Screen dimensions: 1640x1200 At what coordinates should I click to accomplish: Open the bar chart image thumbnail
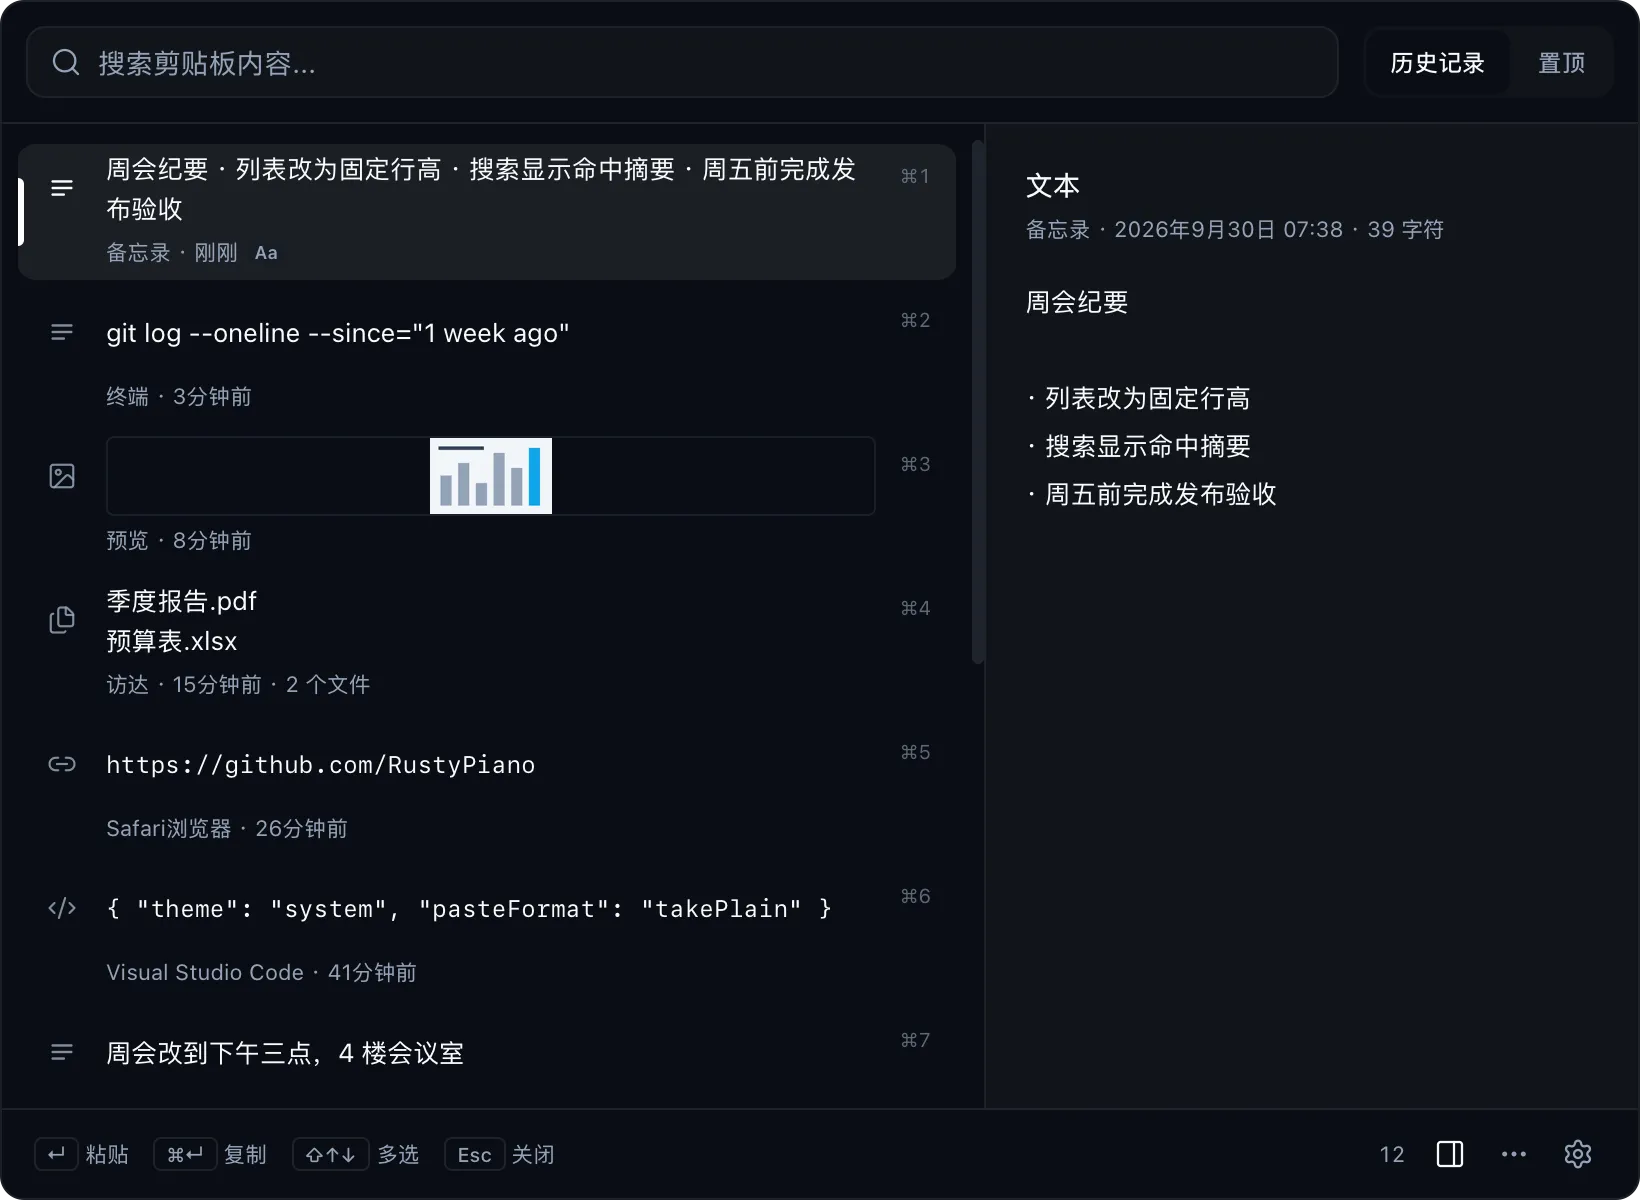tap(490, 476)
